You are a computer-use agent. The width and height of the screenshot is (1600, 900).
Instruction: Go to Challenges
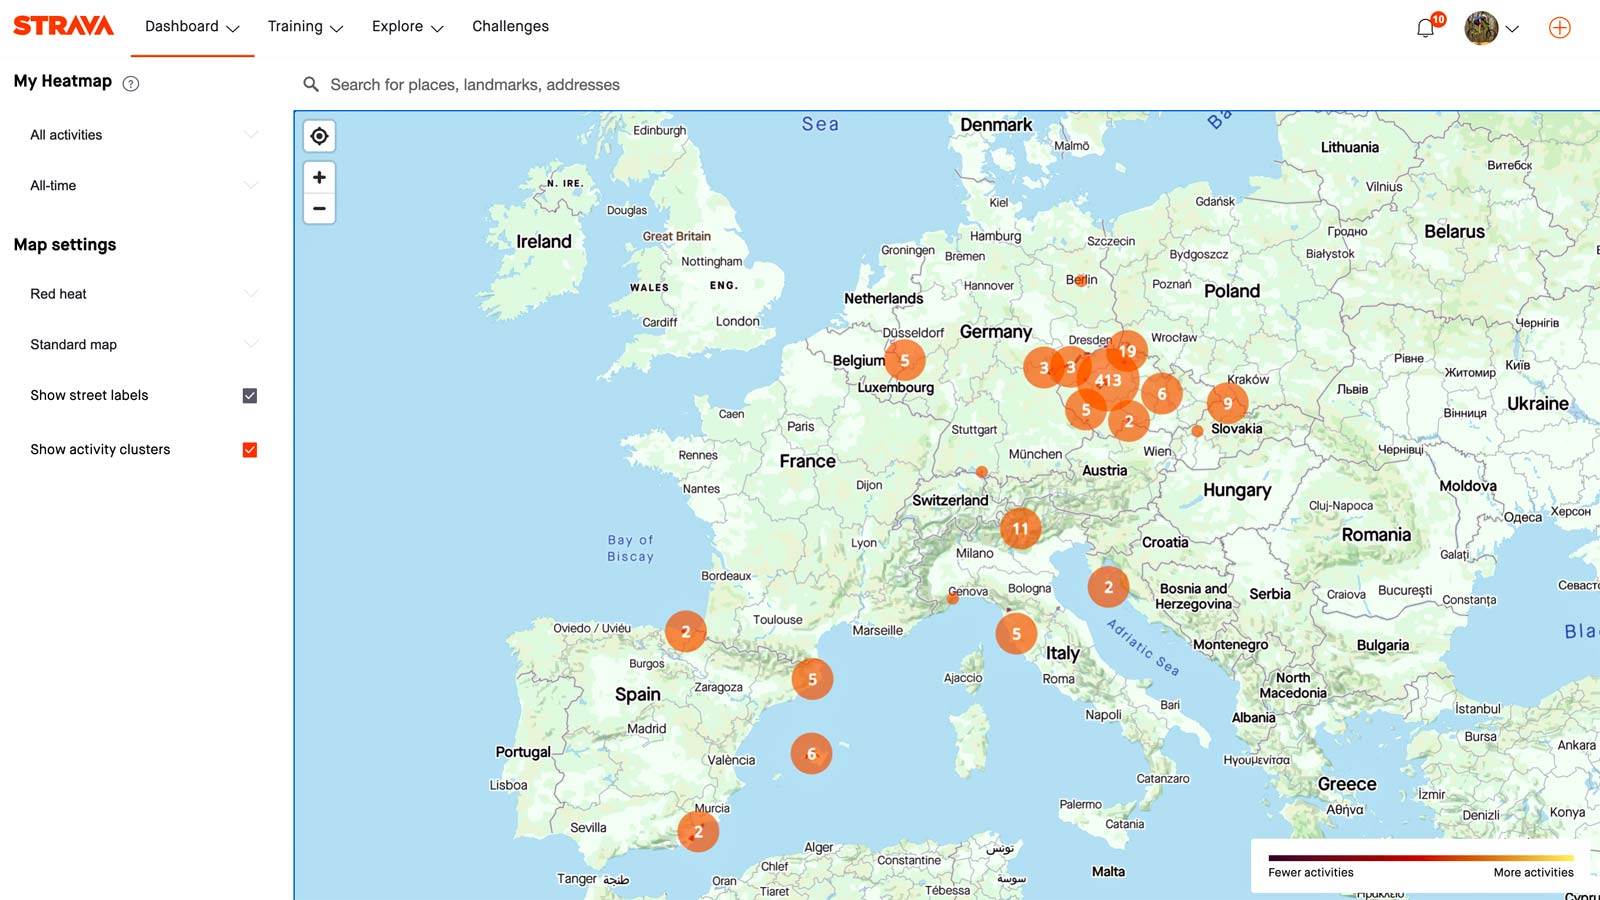510,27
